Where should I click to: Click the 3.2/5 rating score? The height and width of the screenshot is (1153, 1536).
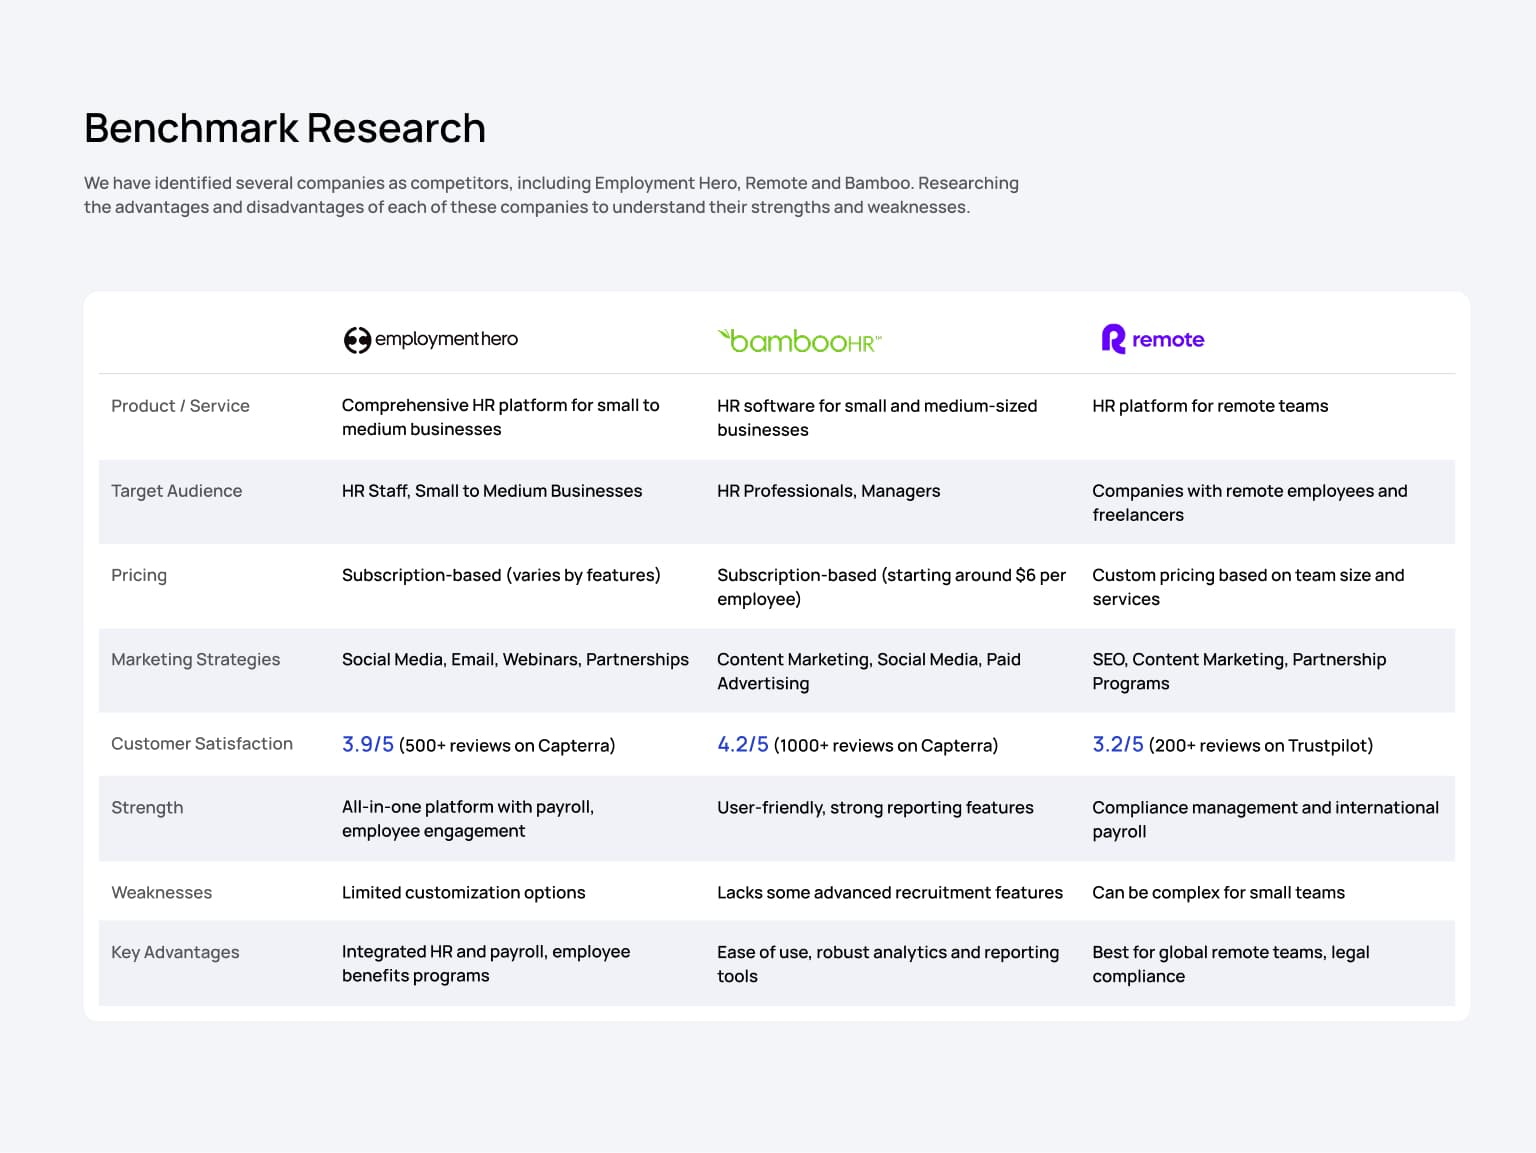(x=1118, y=744)
